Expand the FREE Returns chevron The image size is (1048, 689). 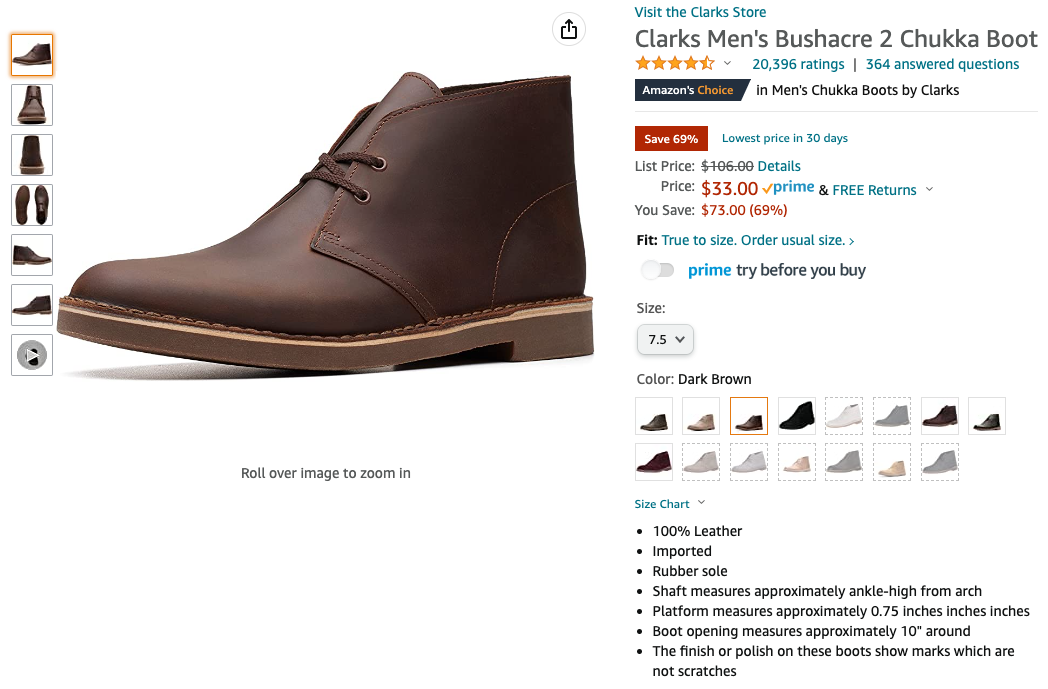click(929, 190)
